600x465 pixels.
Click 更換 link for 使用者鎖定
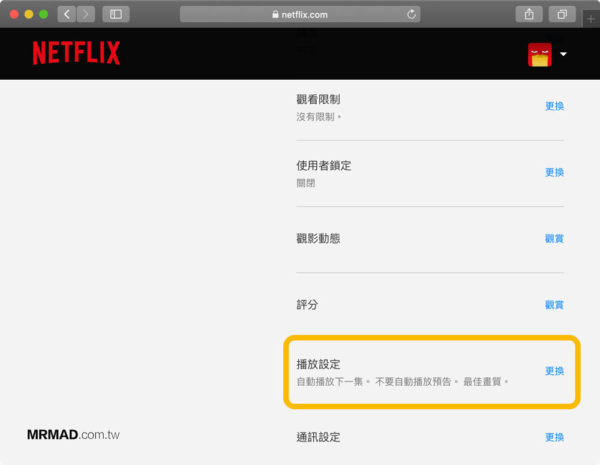pyautogui.click(x=554, y=172)
